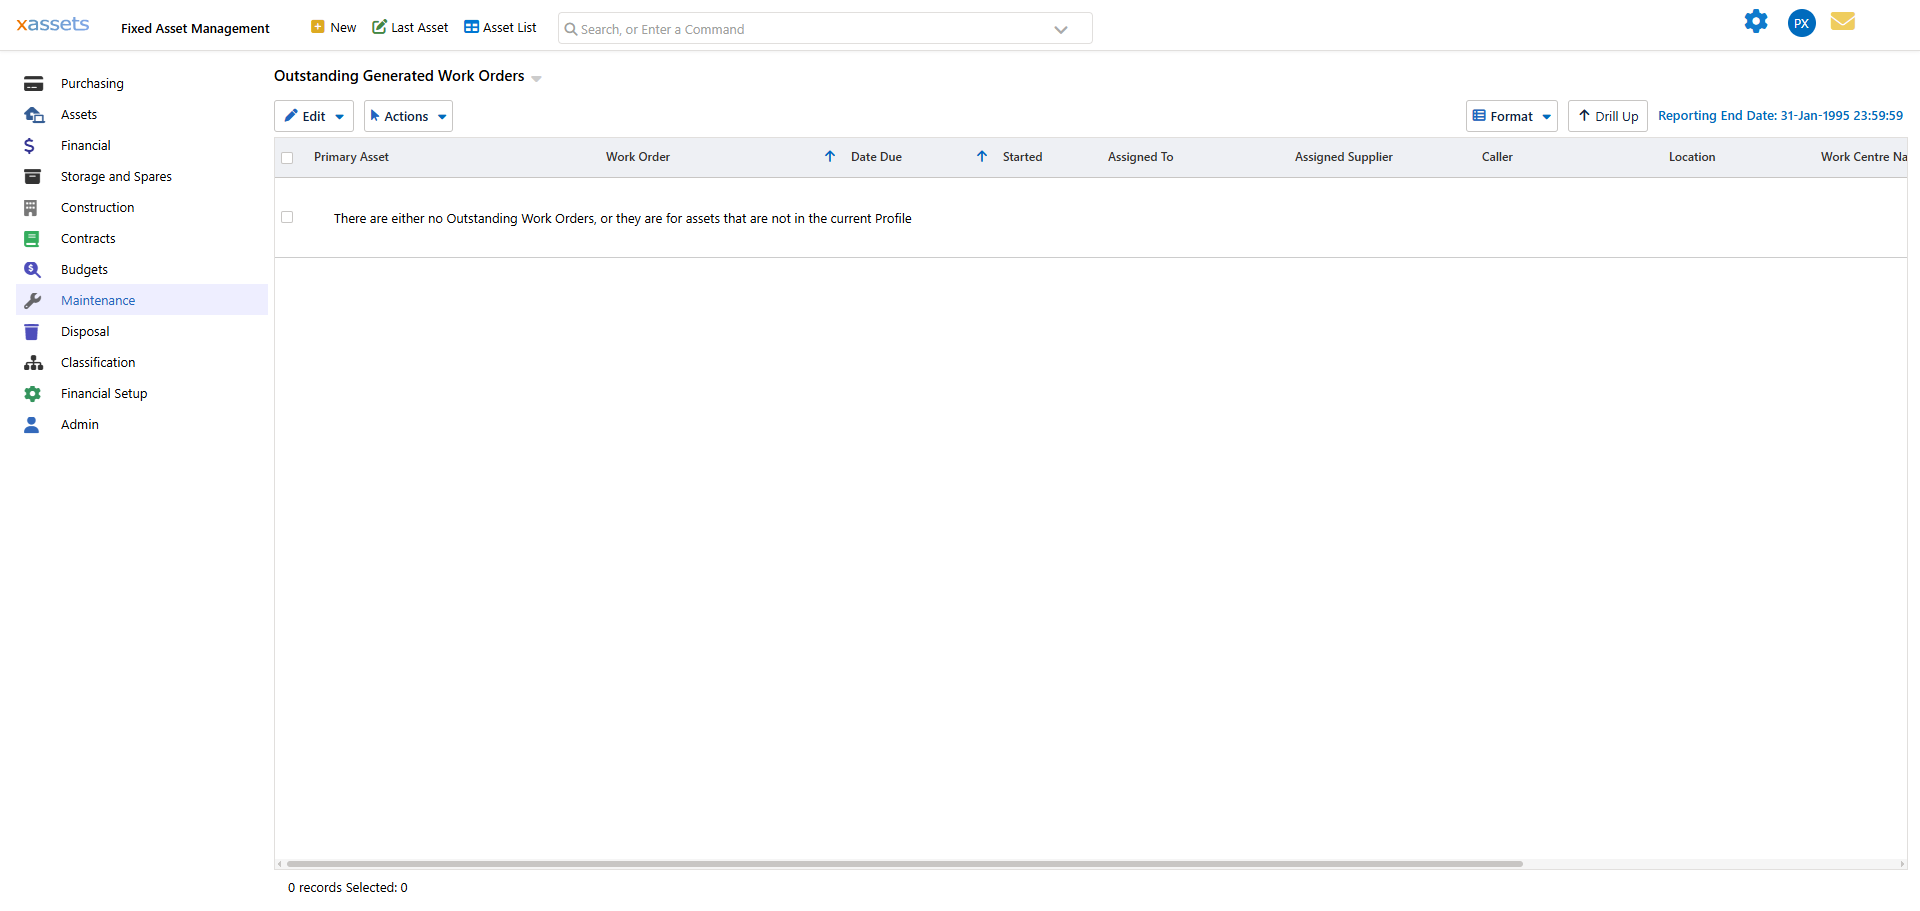This screenshot has width=1920, height=911.
Task: Open the mail envelope icon
Action: [x=1843, y=21]
